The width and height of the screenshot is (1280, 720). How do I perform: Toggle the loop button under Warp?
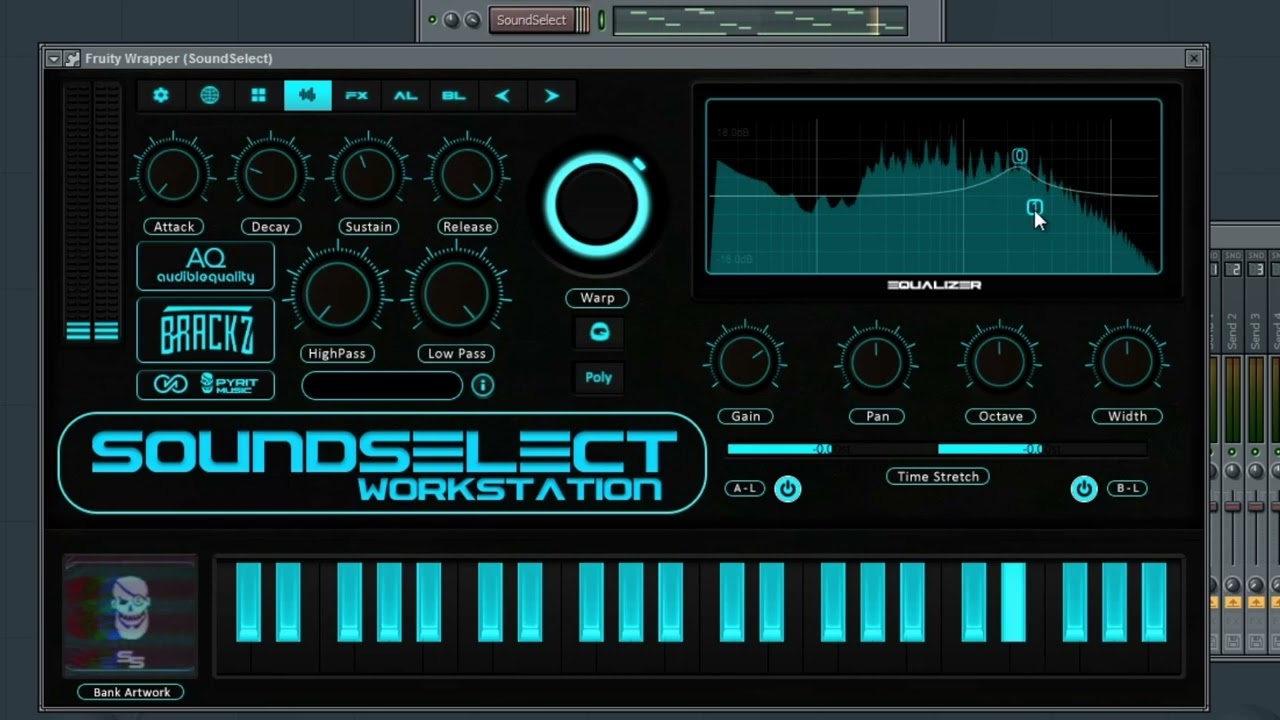[598, 333]
